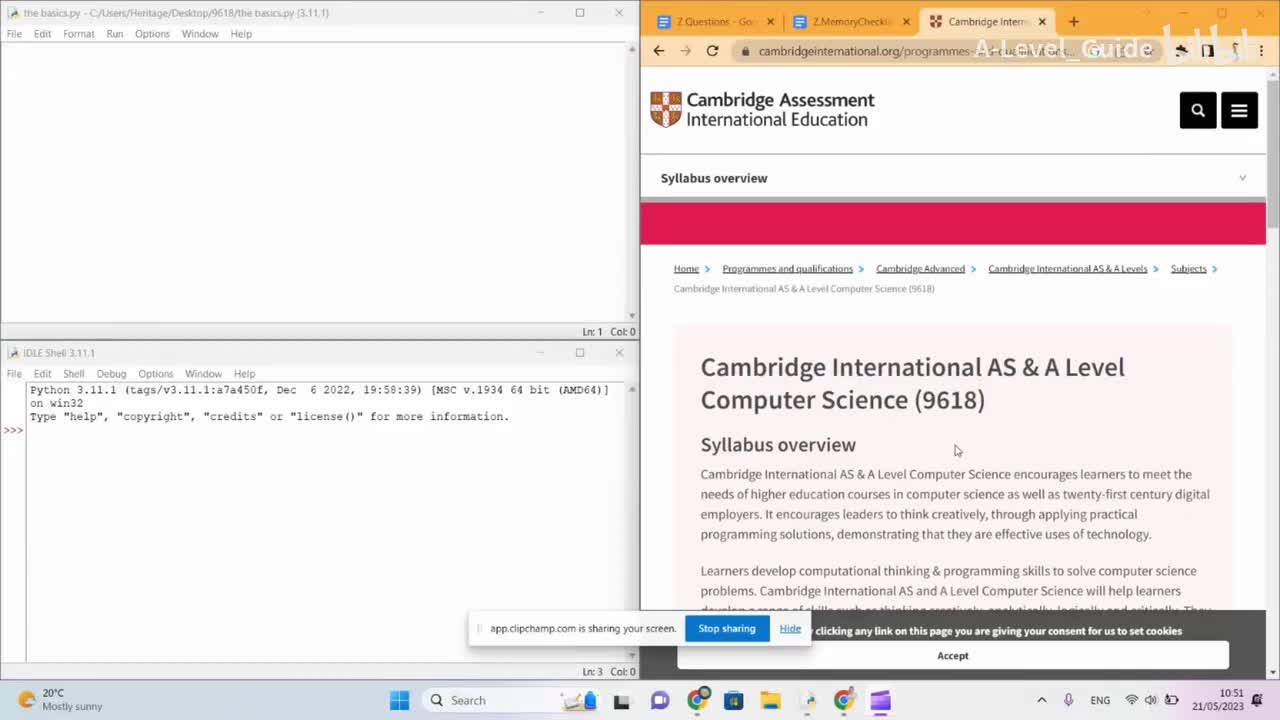Open Format menu in the basics.py editor
Image resolution: width=1280 pixels, height=720 pixels.
(78, 34)
